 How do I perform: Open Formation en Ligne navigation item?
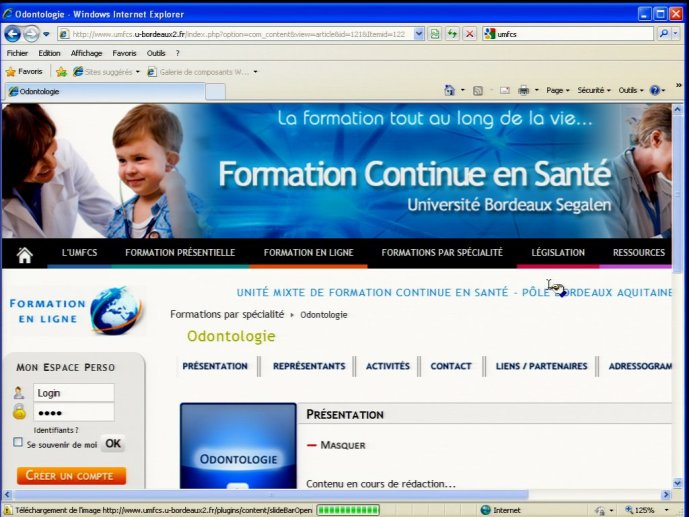[x=308, y=253]
